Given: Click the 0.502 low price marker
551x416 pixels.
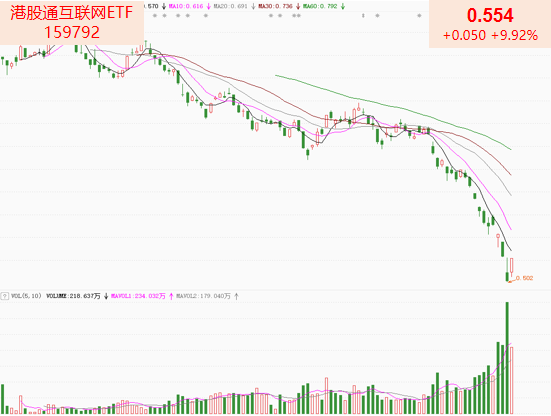Looking at the screenshot, I should (x=524, y=278).
